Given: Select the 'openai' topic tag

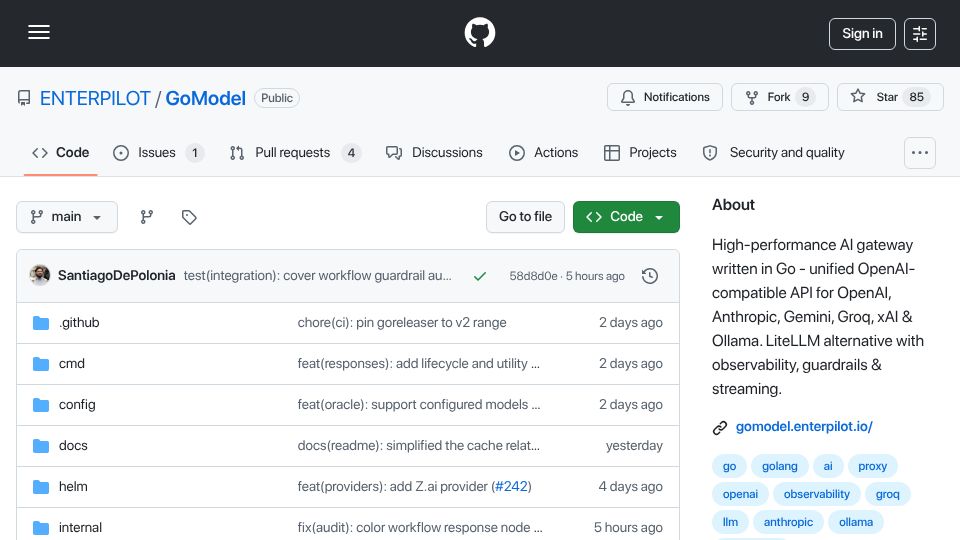Looking at the screenshot, I should pyautogui.click(x=740, y=494).
